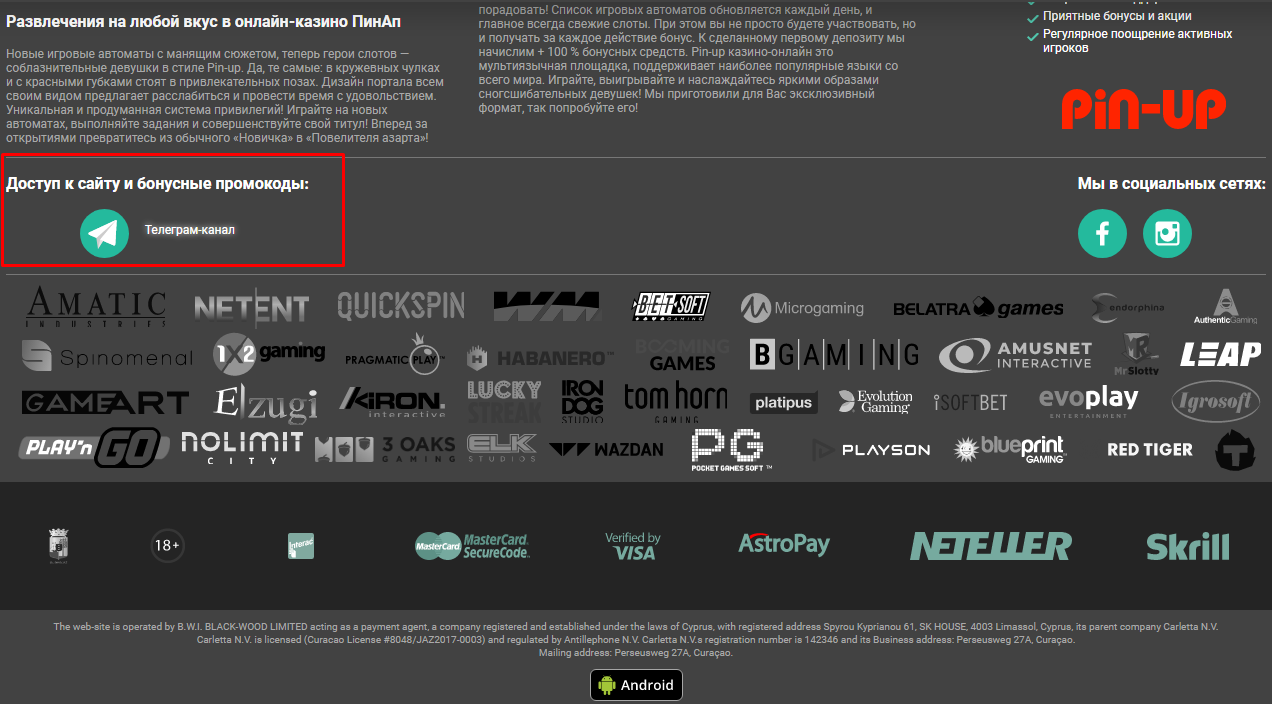Click the NetEnt provider logo

pos(251,308)
